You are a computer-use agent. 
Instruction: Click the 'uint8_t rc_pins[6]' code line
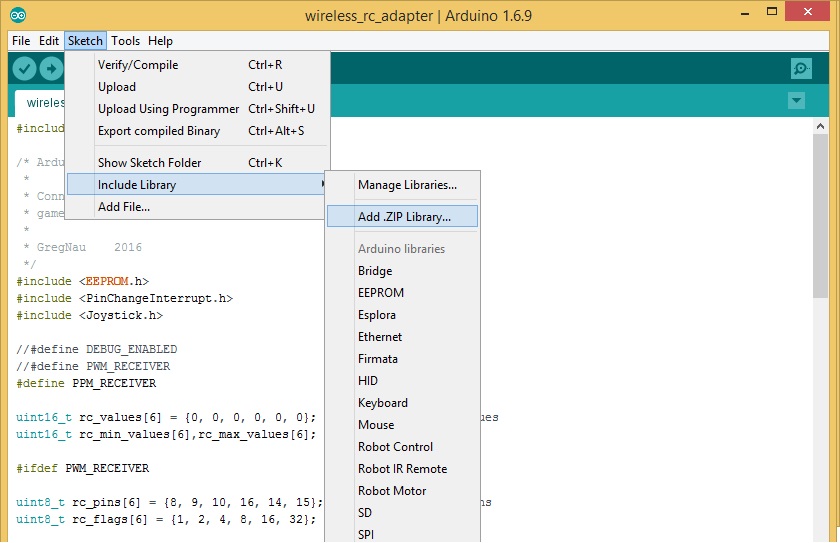pos(169,502)
